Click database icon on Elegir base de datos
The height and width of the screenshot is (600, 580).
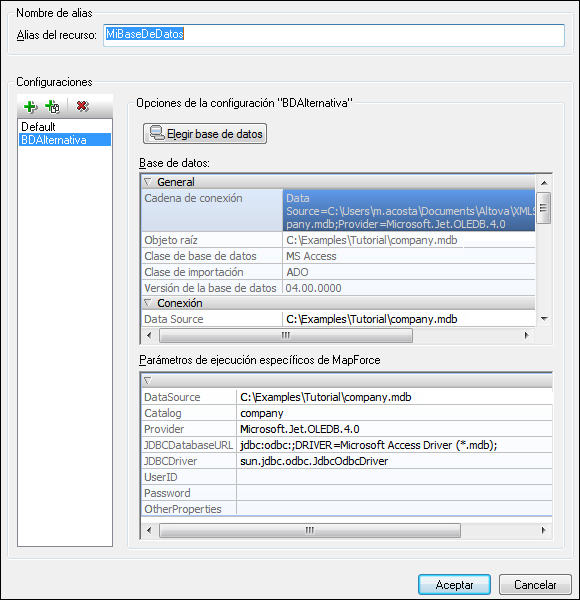(157, 133)
